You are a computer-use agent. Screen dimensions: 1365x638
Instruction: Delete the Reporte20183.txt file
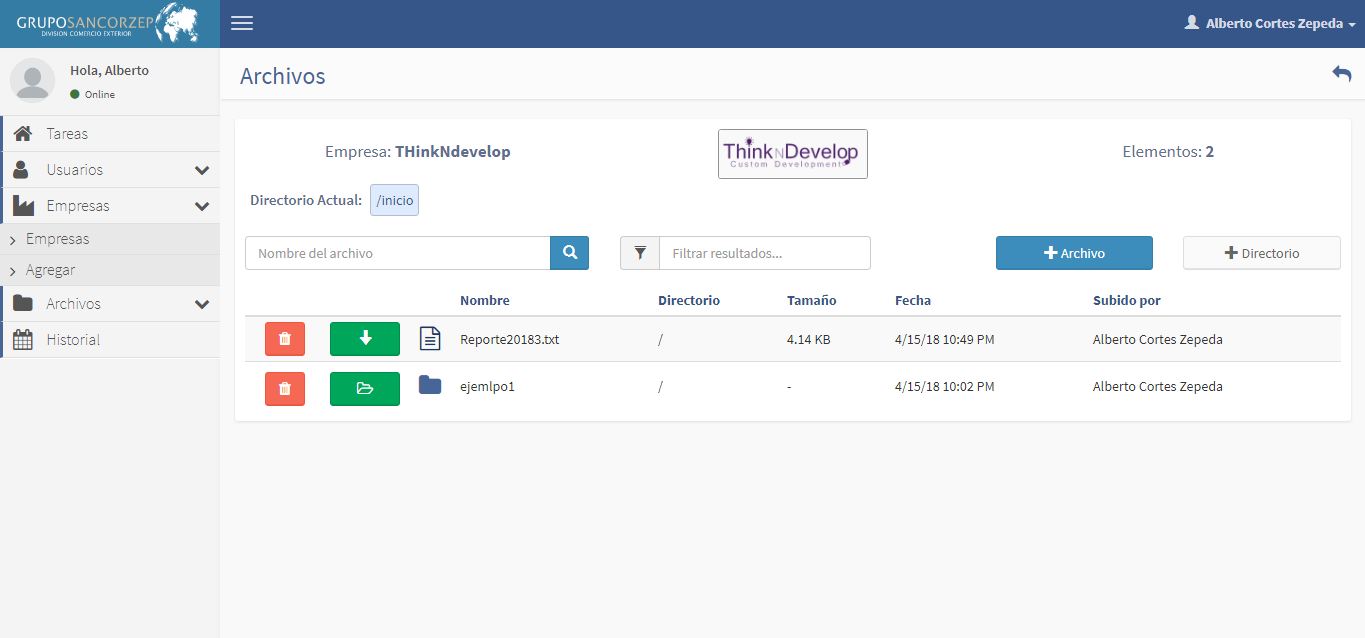point(285,339)
